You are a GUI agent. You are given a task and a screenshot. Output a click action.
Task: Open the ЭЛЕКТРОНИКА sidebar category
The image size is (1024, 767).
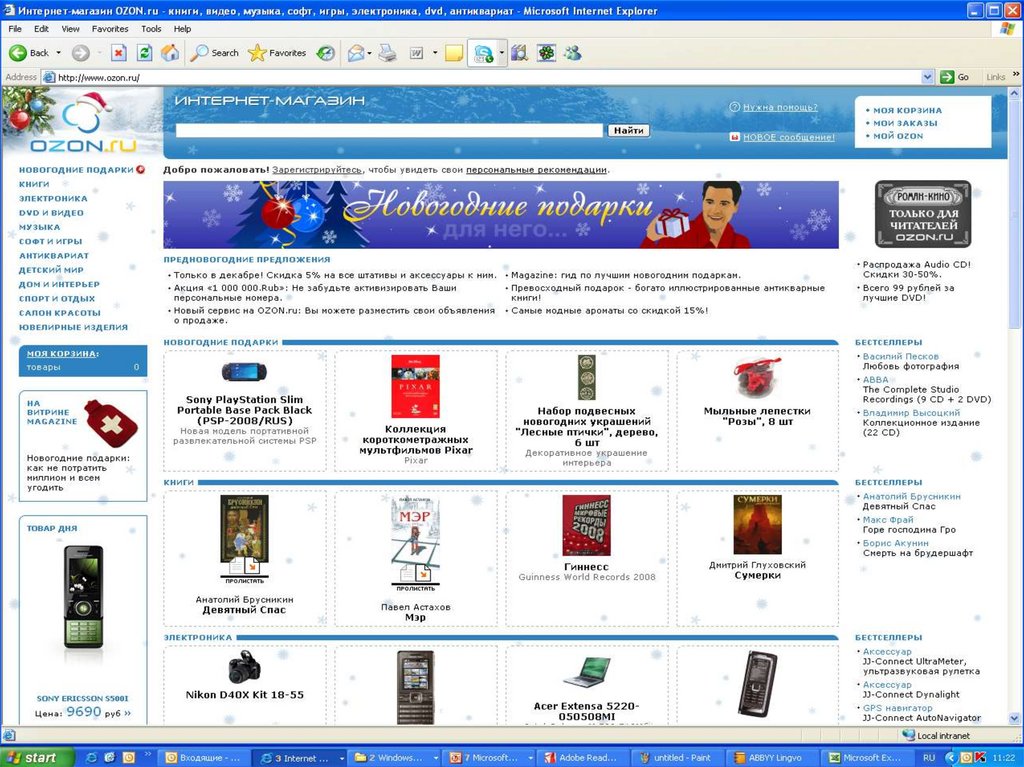[53, 199]
